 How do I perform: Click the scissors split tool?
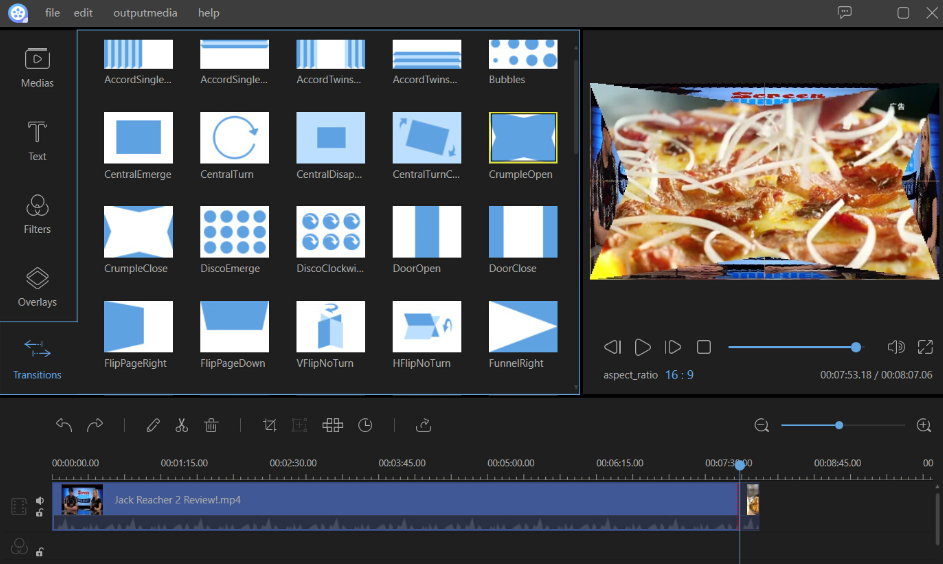[181, 425]
